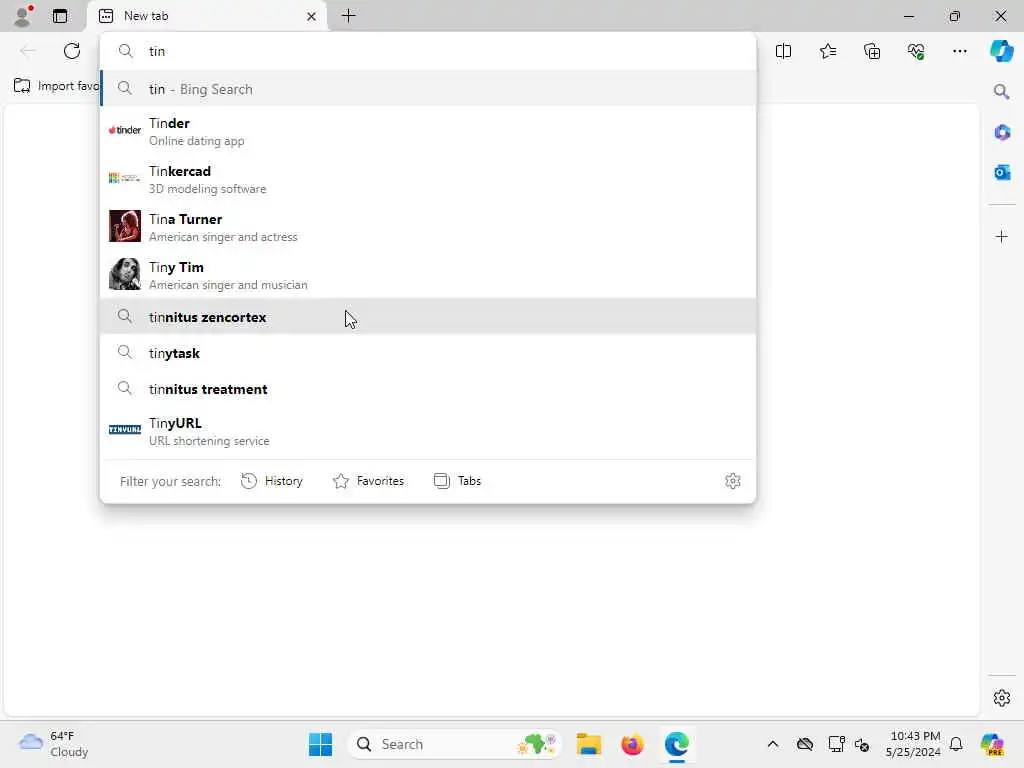The image size is (1024, 768).
Task: Click the Tiny Tim thumbnail photo
Action: (125, 274)
